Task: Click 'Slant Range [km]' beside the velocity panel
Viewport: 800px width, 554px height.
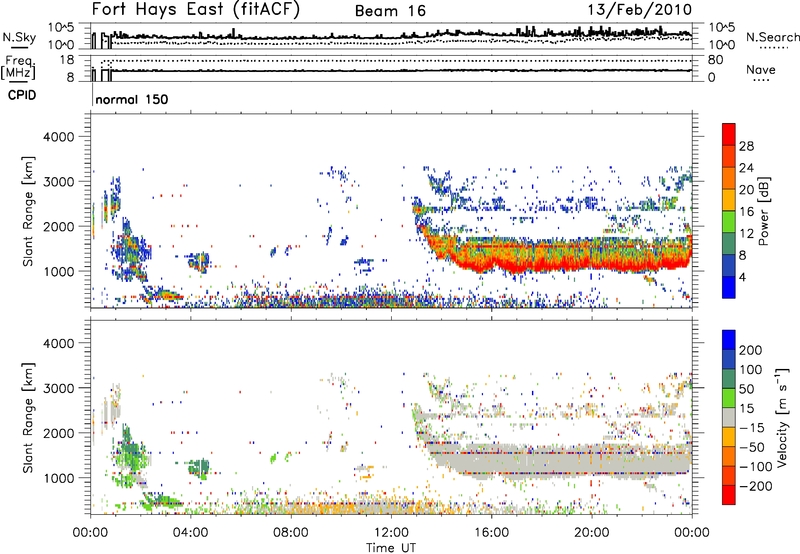Action: coord(28,417)
